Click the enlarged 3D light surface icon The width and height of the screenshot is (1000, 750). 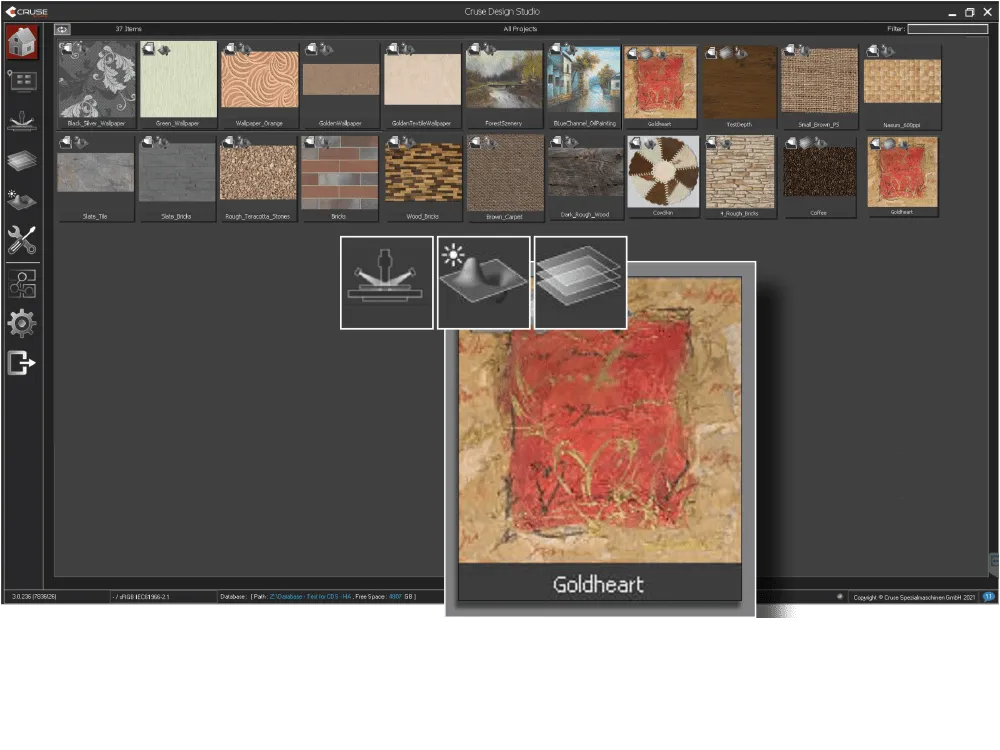[x=483, y=282]
